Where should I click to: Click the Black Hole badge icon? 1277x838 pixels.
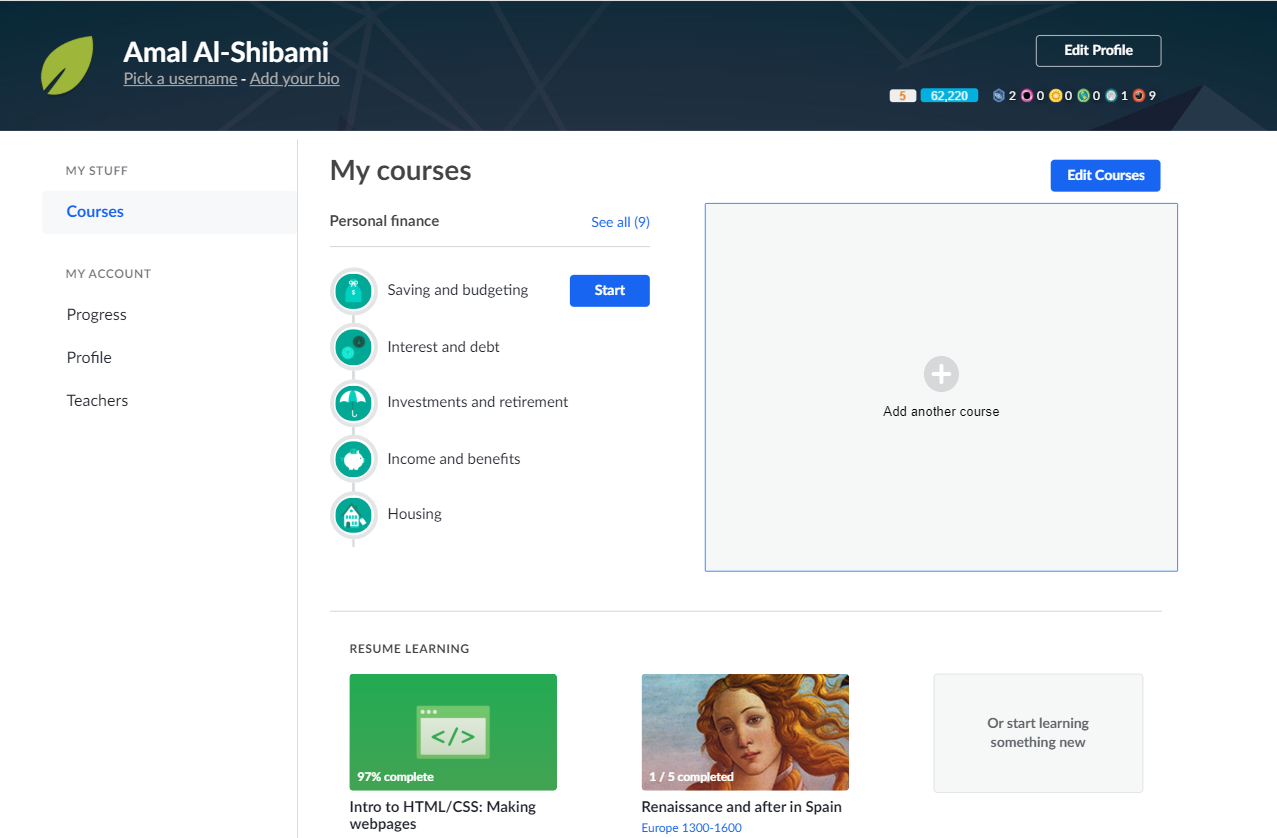(1026, 96)
